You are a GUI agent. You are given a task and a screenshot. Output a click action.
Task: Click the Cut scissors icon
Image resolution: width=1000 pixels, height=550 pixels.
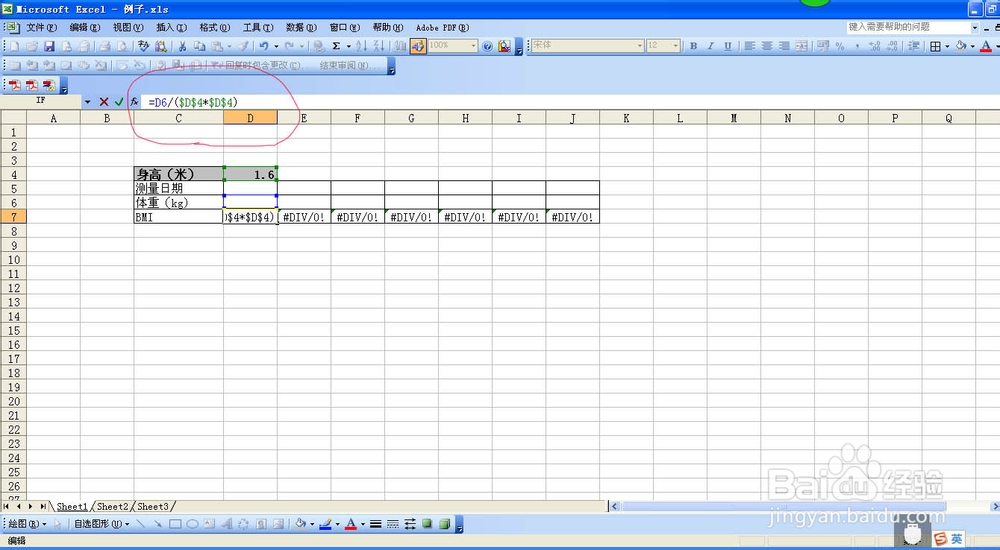(182, 46)
